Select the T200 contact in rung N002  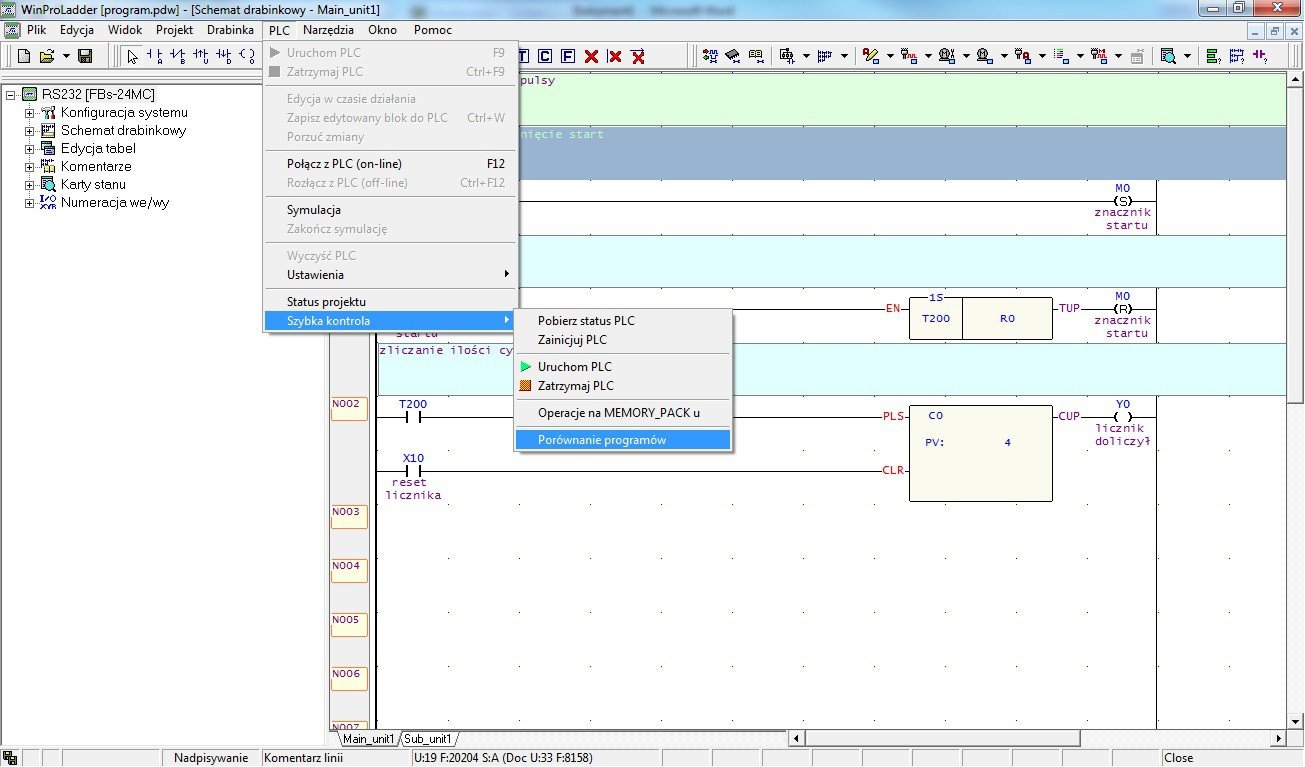[413, 411]
